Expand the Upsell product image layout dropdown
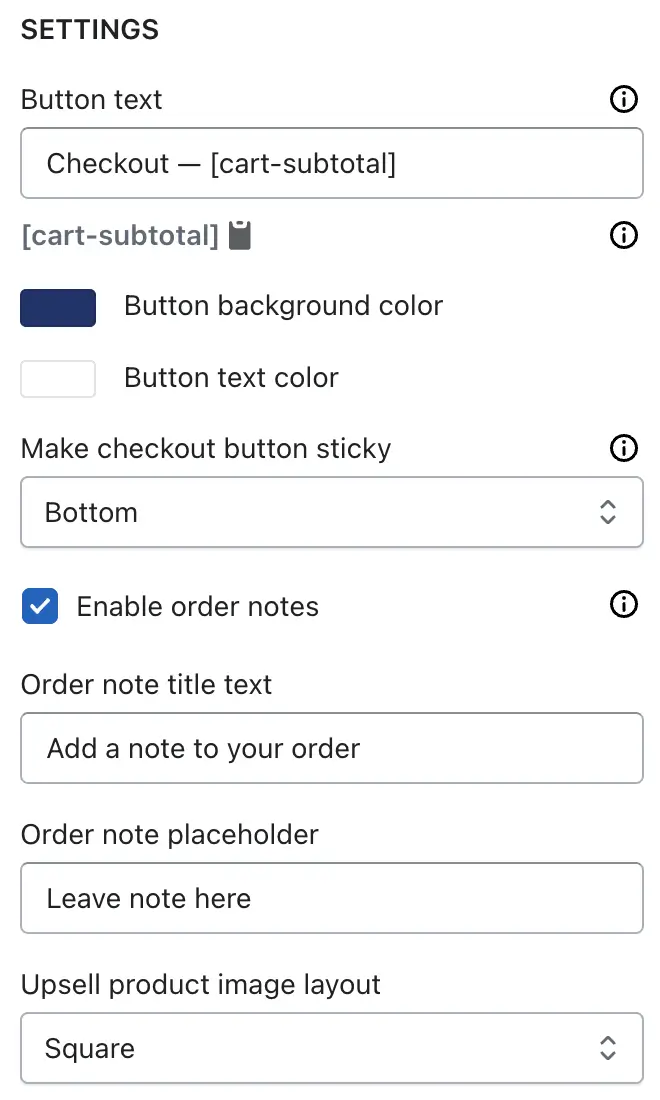The height and width of the screenshot is (1100, 660). coord(332,1048)
